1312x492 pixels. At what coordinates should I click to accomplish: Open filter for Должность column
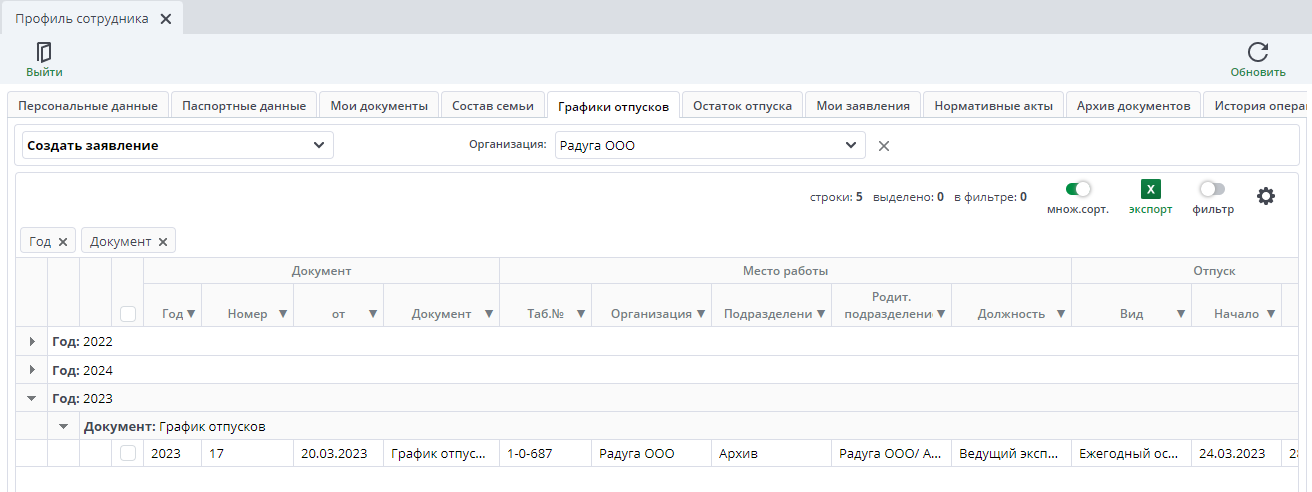(1061, 314)
